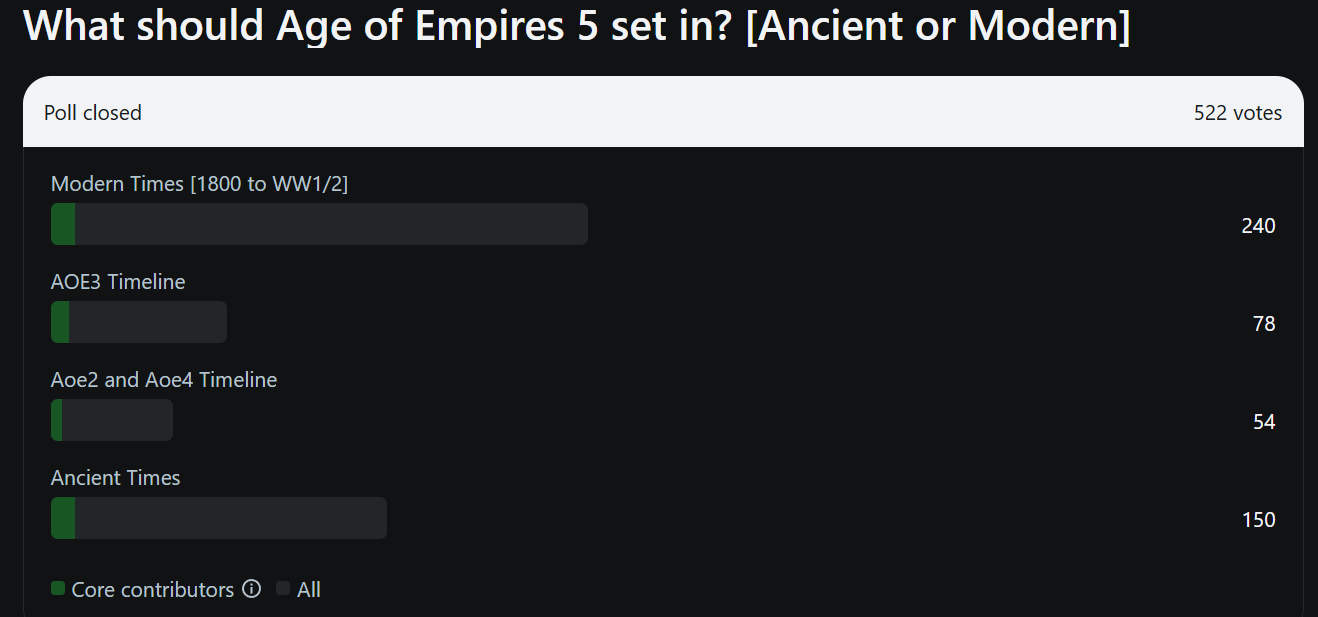
Task: Click the green segment of Modern Times bar
Action: (63, 224)
